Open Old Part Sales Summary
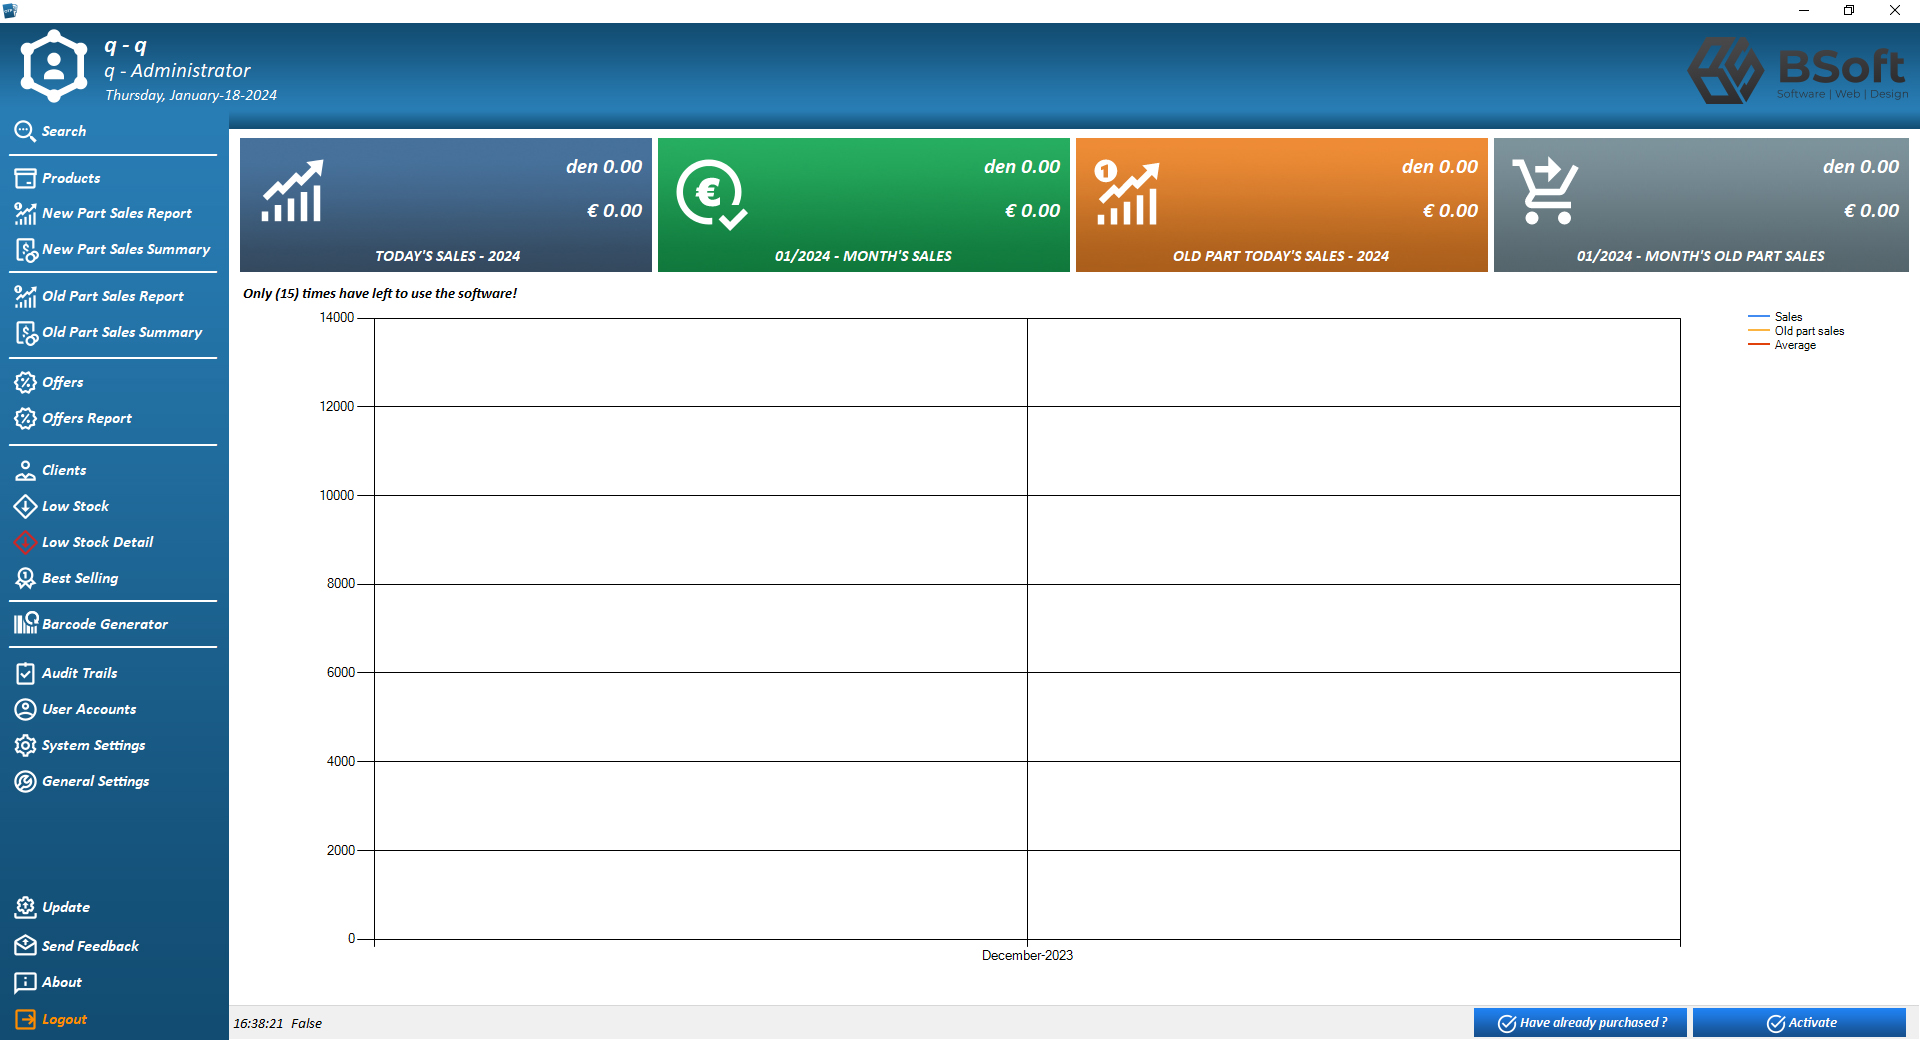 coord(122,332)
